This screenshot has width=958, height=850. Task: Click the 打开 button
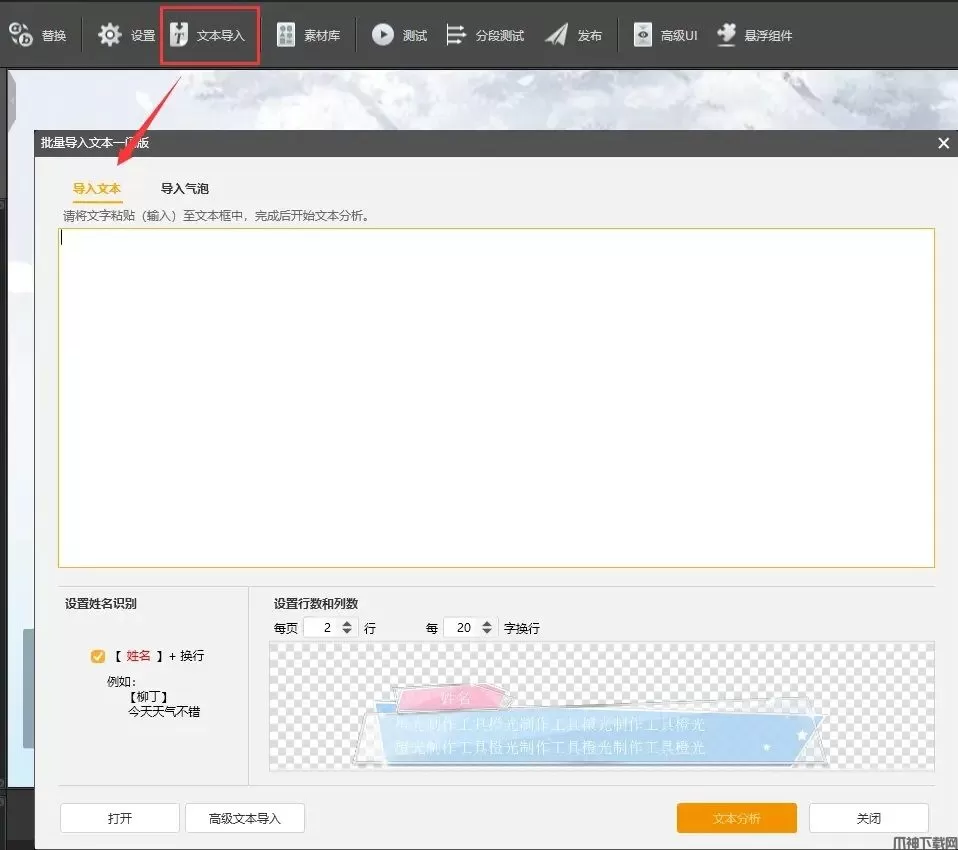[x=120, y=818]
